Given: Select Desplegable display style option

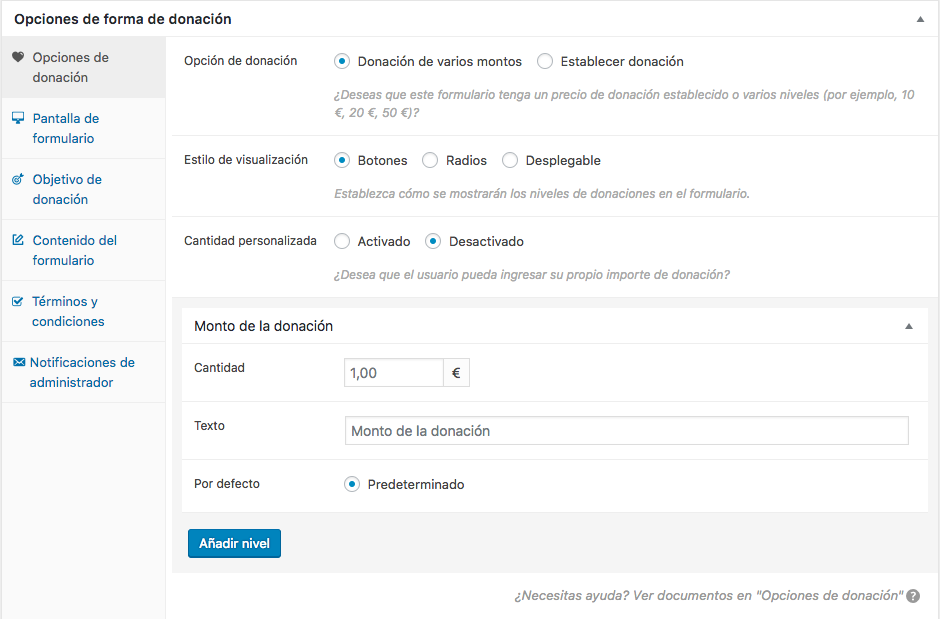Looking at the screenshot, I should point(510,160).
